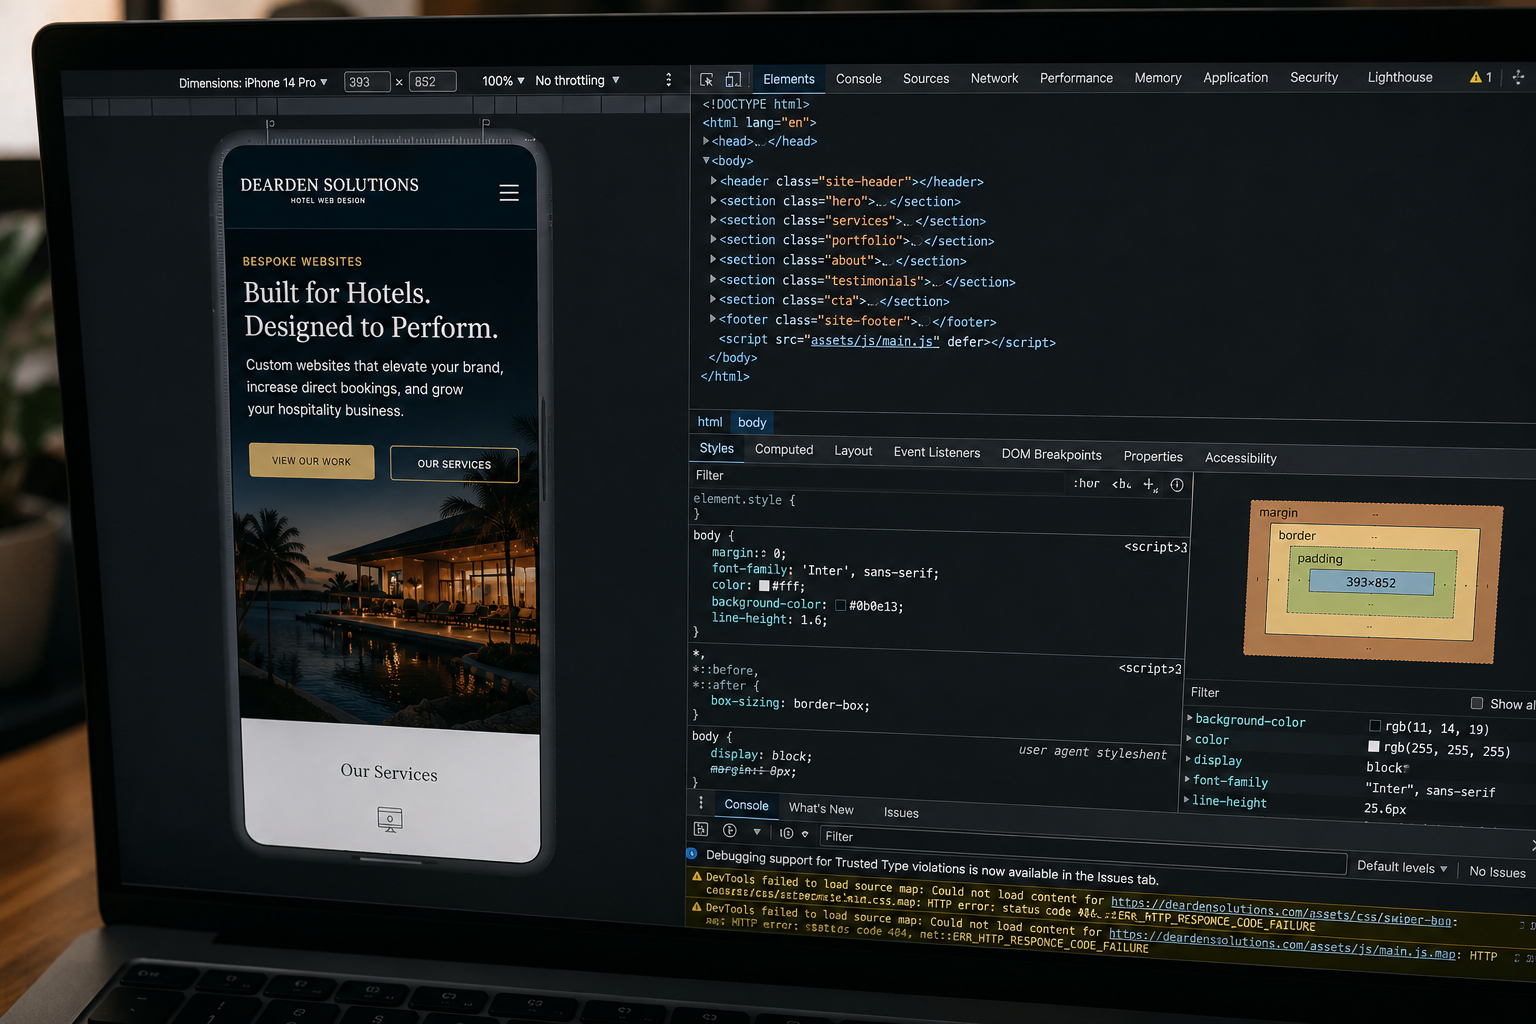Open the No throttling dropdown
This screenshot has height=1024, width=1536.
(577, 80)
